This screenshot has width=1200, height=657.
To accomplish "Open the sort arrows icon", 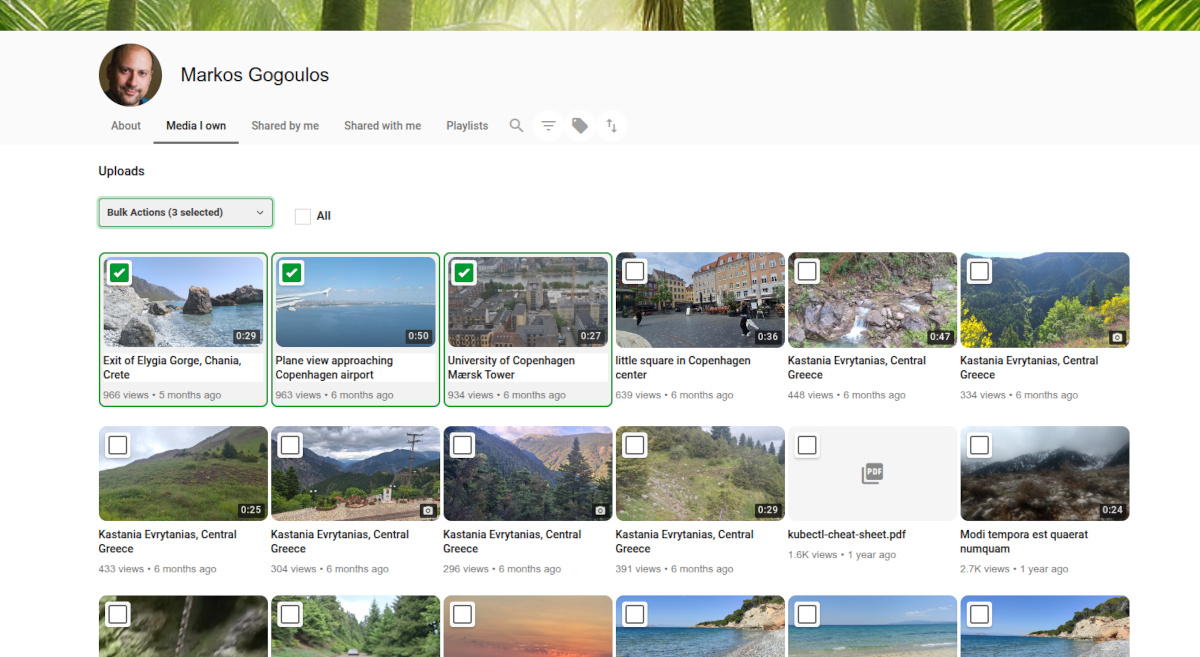I will [x=612, y=126].
